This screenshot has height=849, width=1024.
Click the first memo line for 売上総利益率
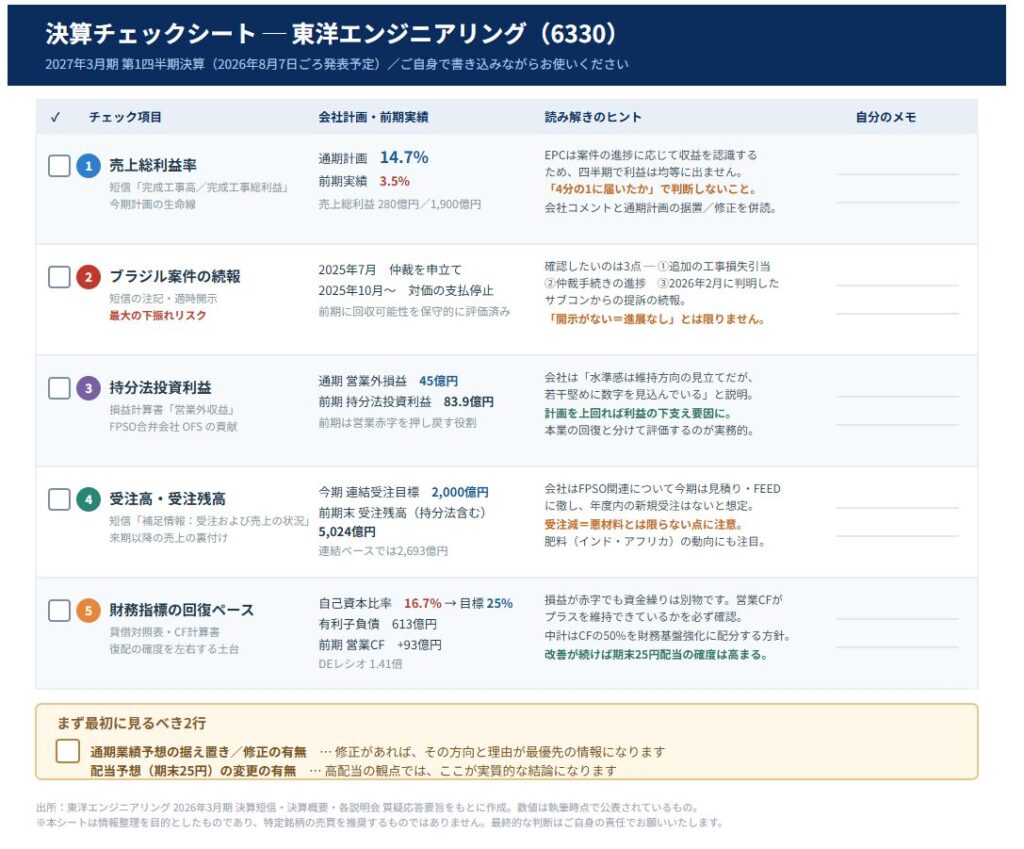click(x=897, y=174)
